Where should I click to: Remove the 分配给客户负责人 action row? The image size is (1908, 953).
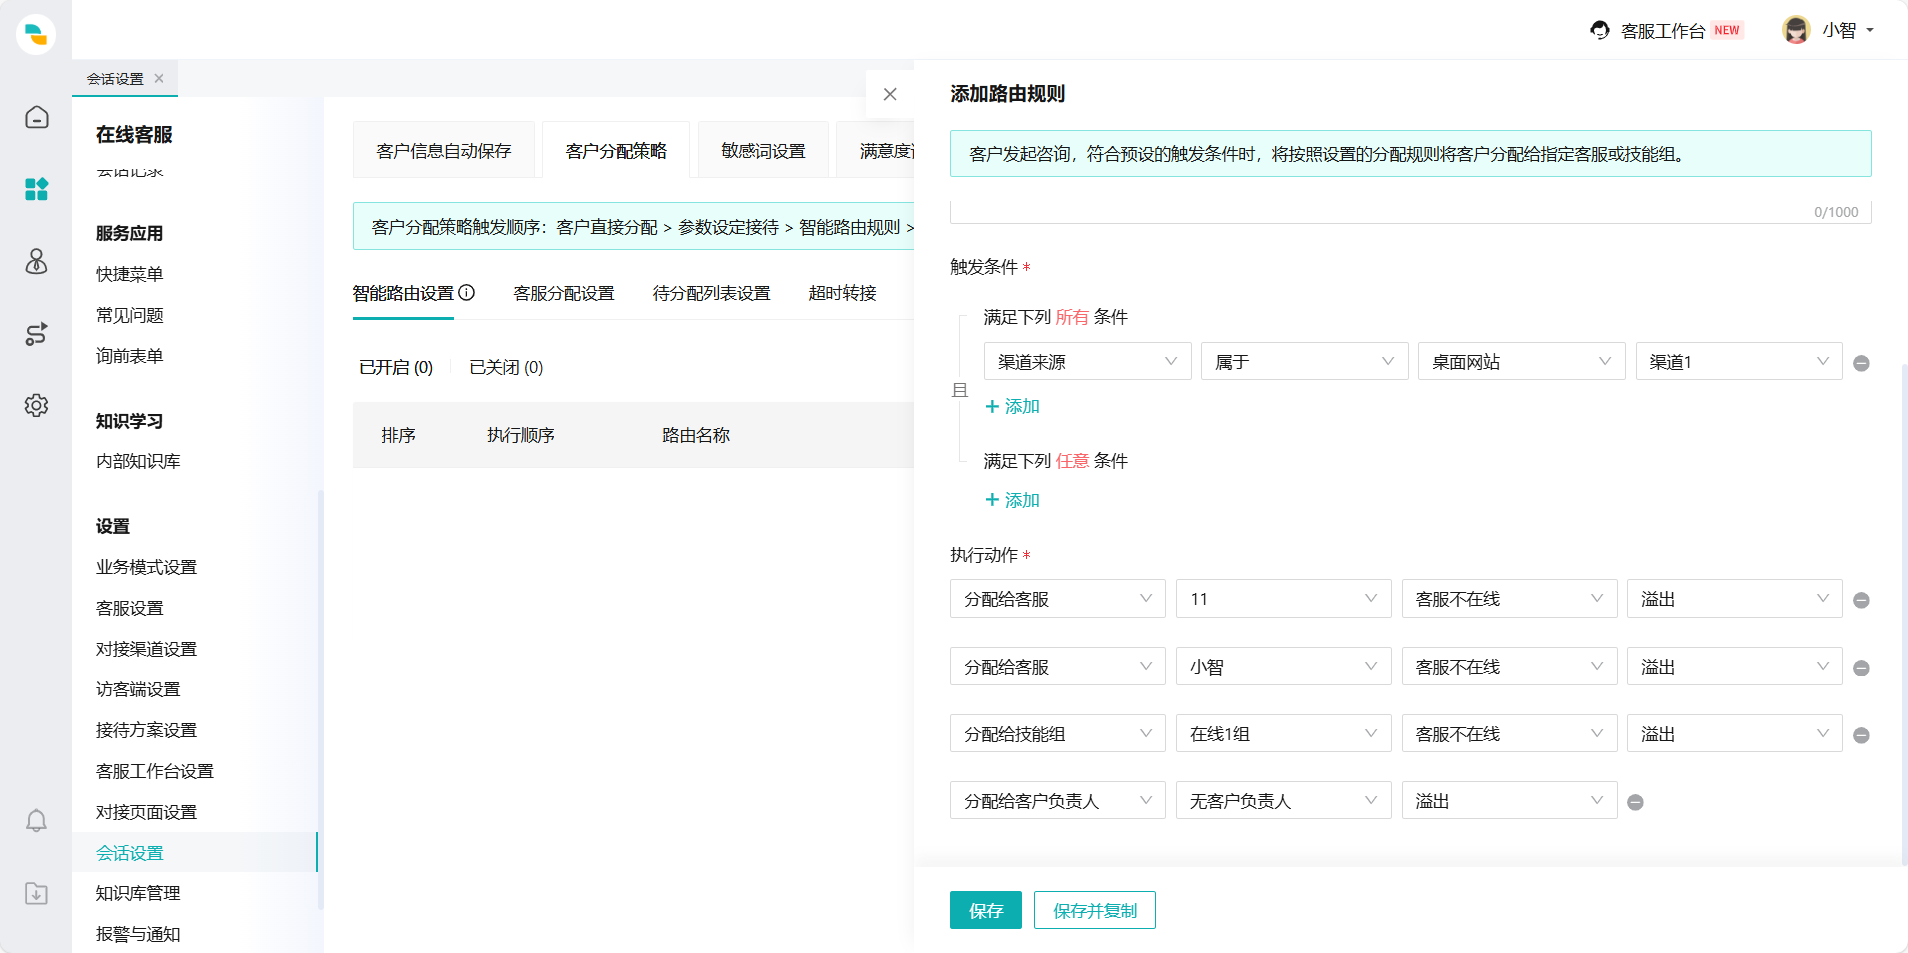point(1637,800)
